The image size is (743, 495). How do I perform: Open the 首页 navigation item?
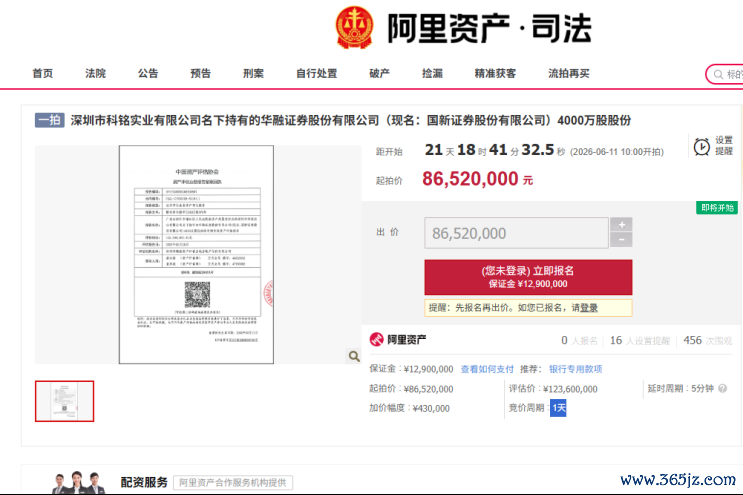click(x=43, y=73)
